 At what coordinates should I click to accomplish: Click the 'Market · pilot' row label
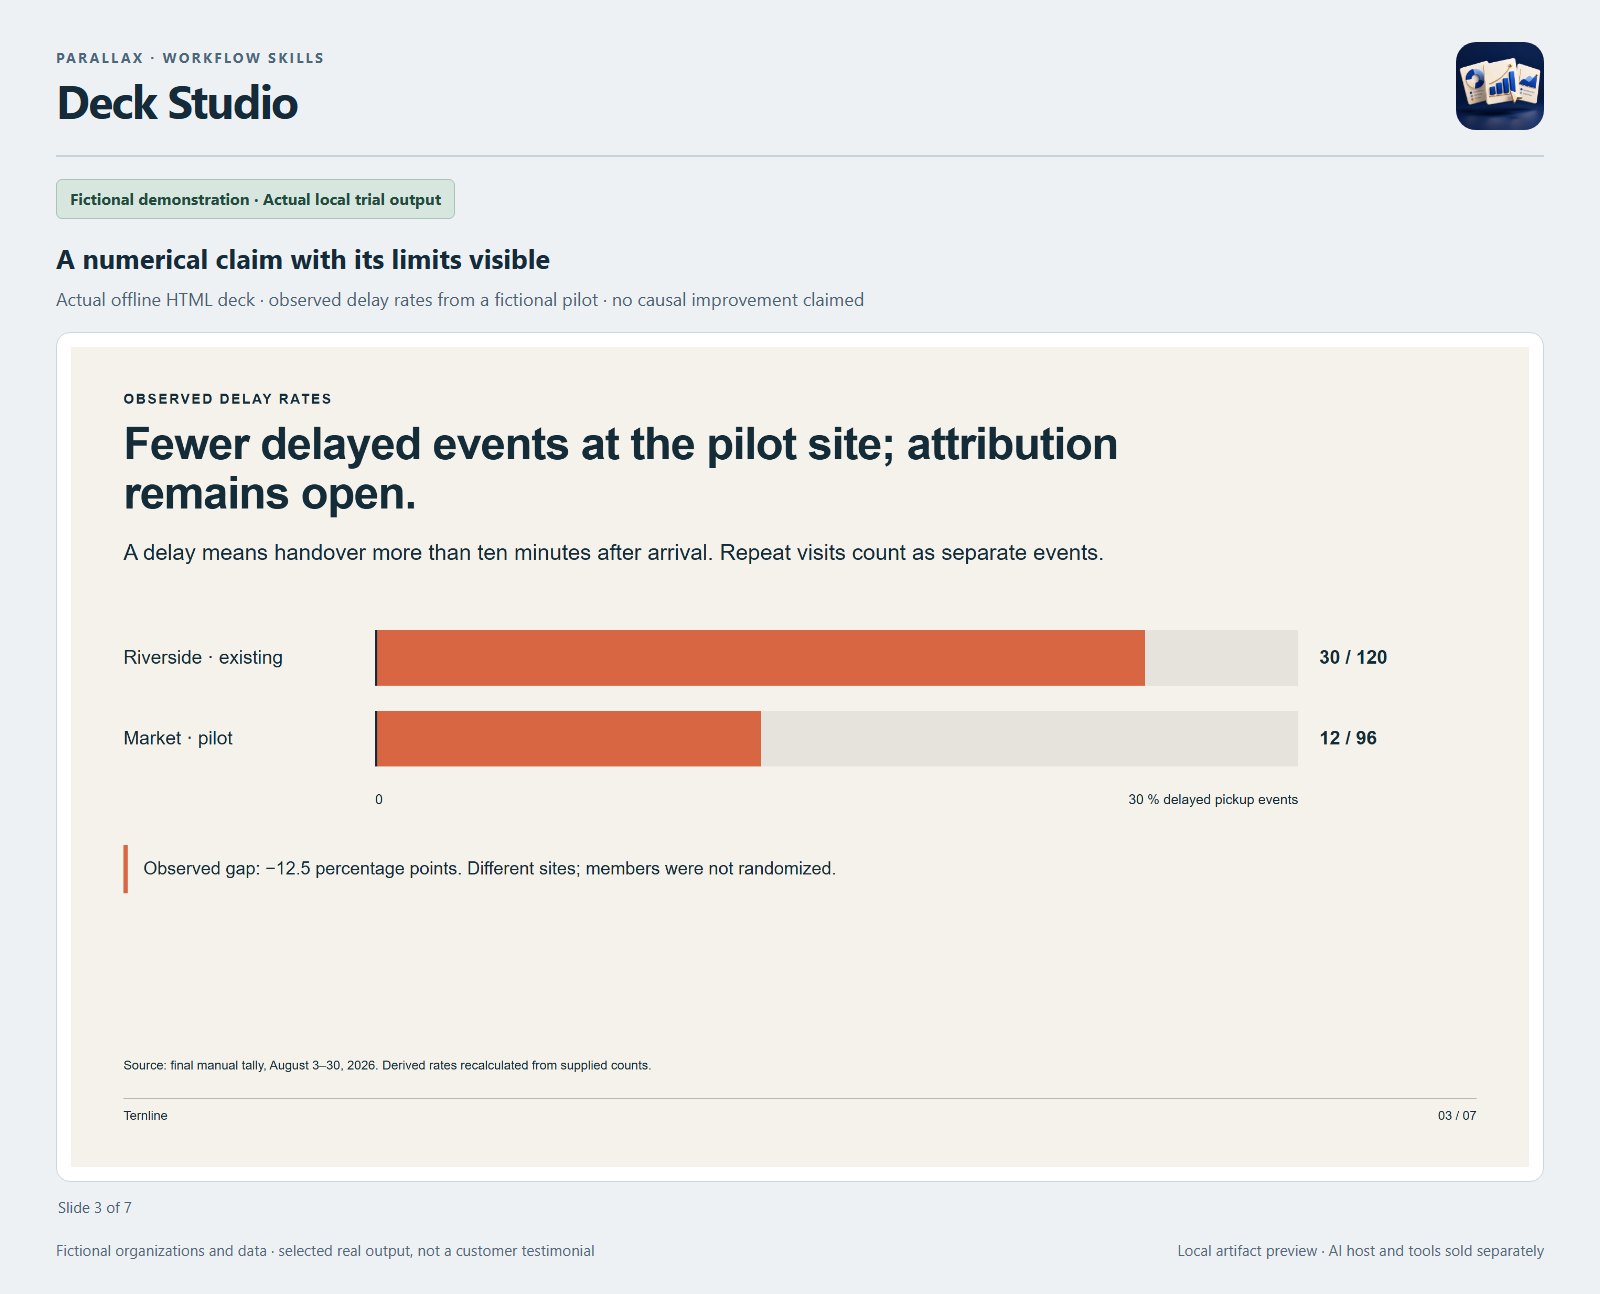pos(178,738)
